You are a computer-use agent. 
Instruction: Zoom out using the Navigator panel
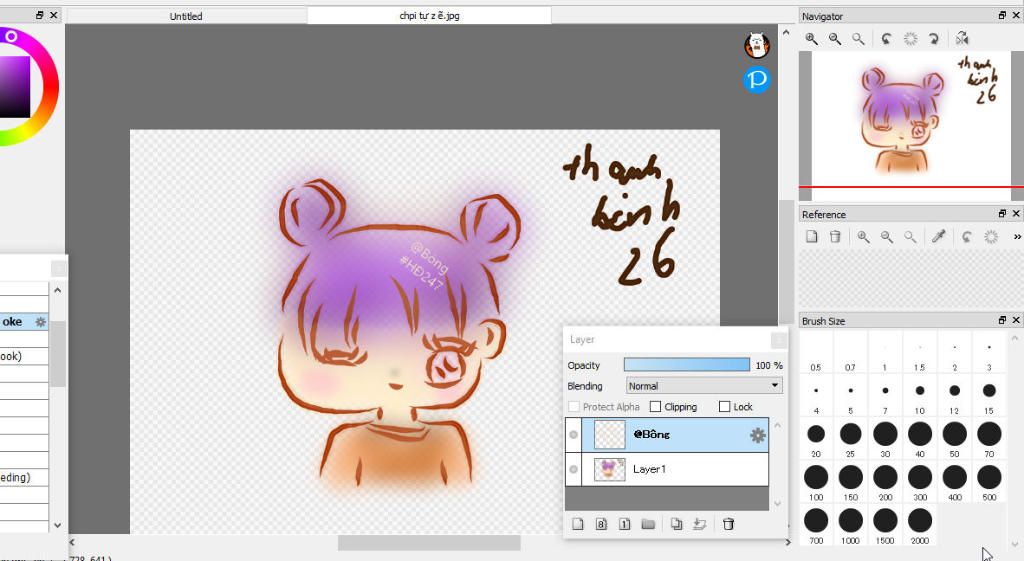tap(835, 39)
